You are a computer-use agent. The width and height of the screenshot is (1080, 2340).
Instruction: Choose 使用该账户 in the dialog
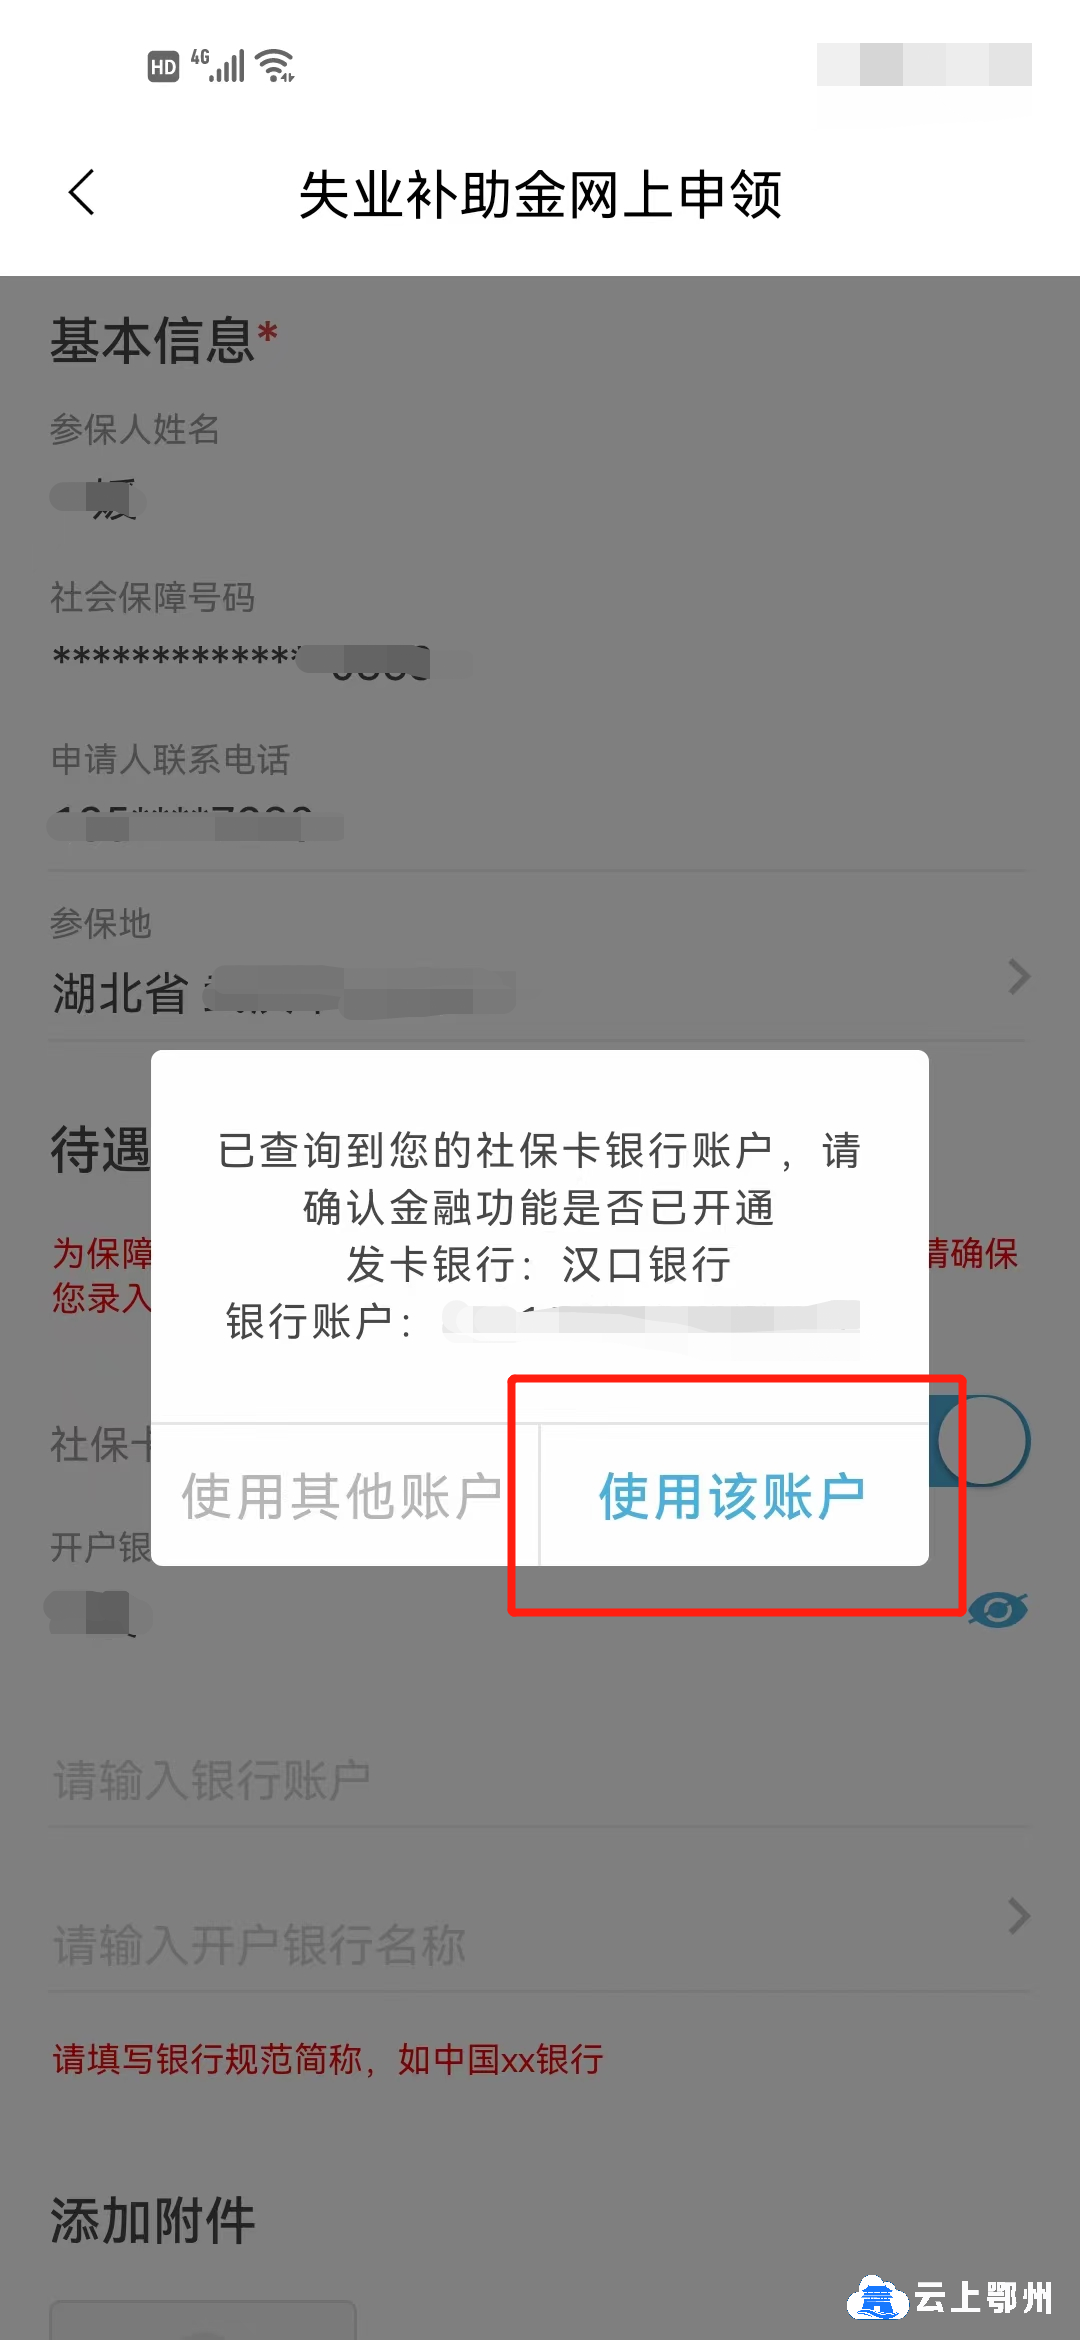coord(734,1496)
